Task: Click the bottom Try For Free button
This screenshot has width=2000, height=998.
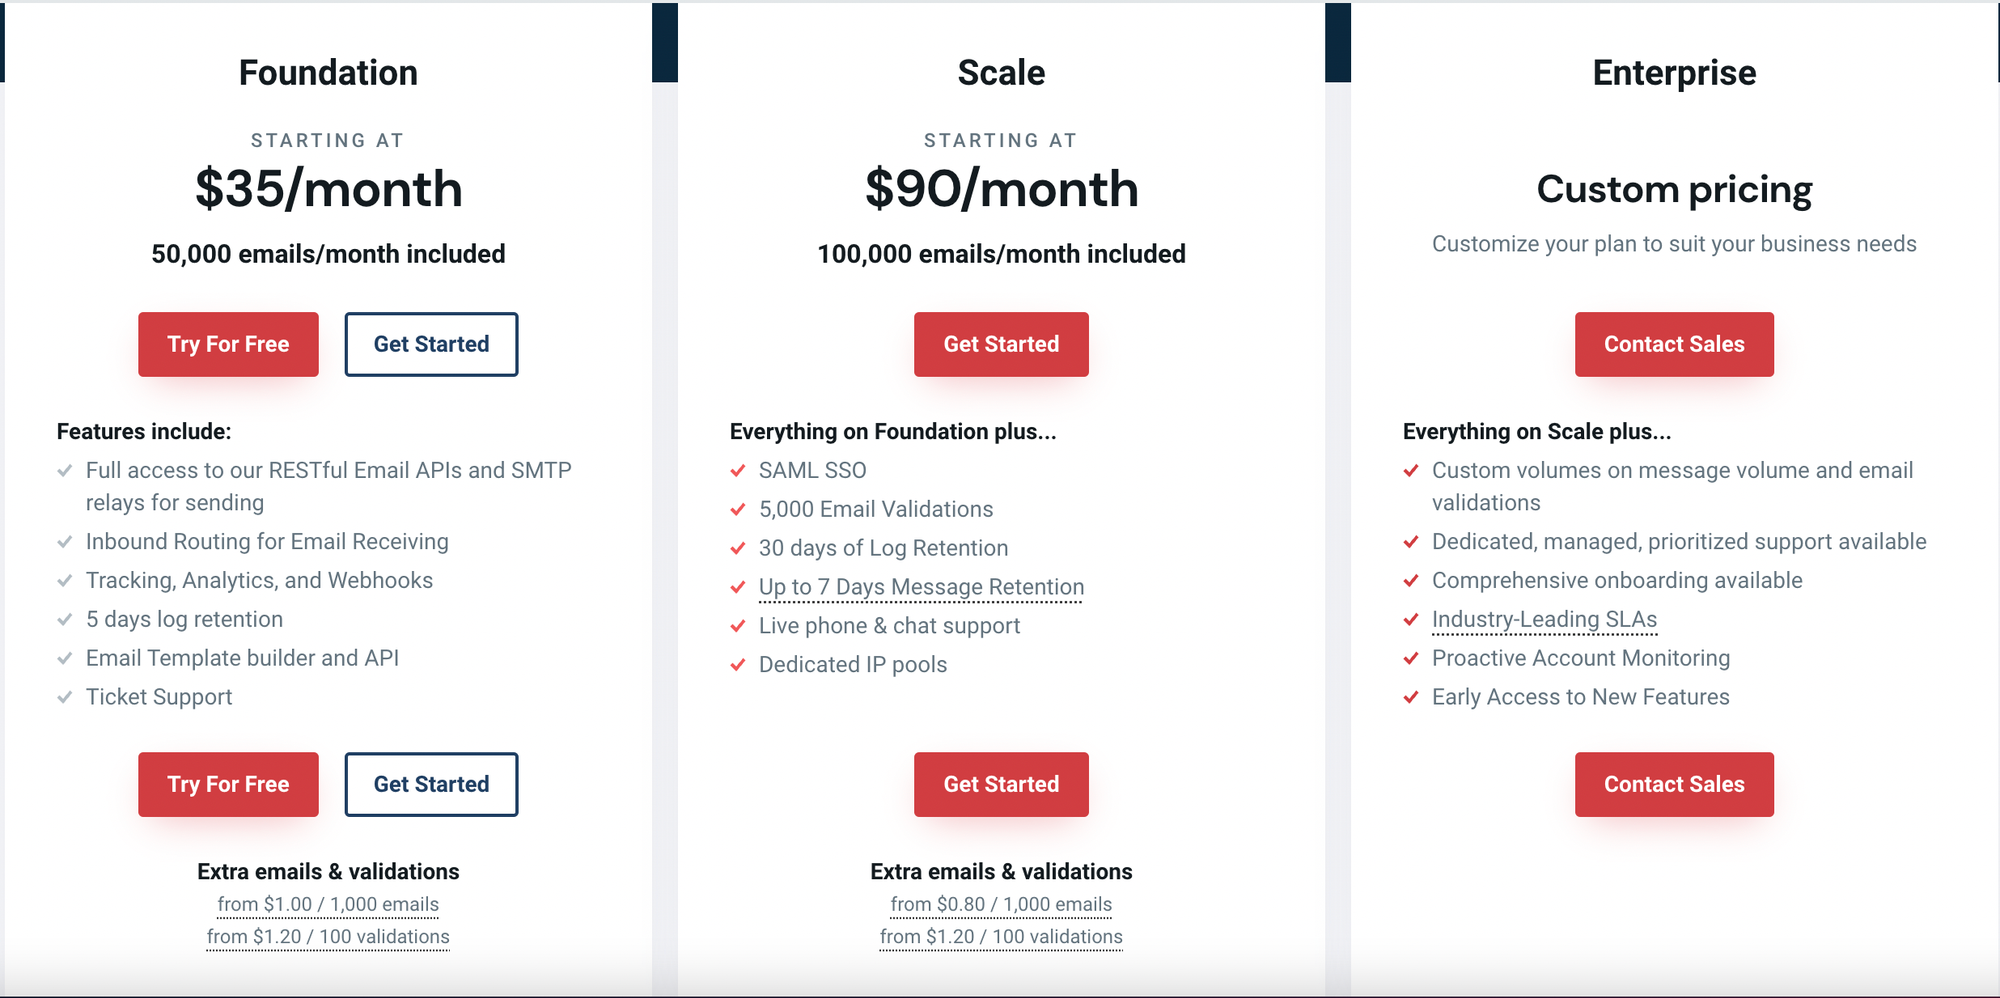Action: point(228,784)
